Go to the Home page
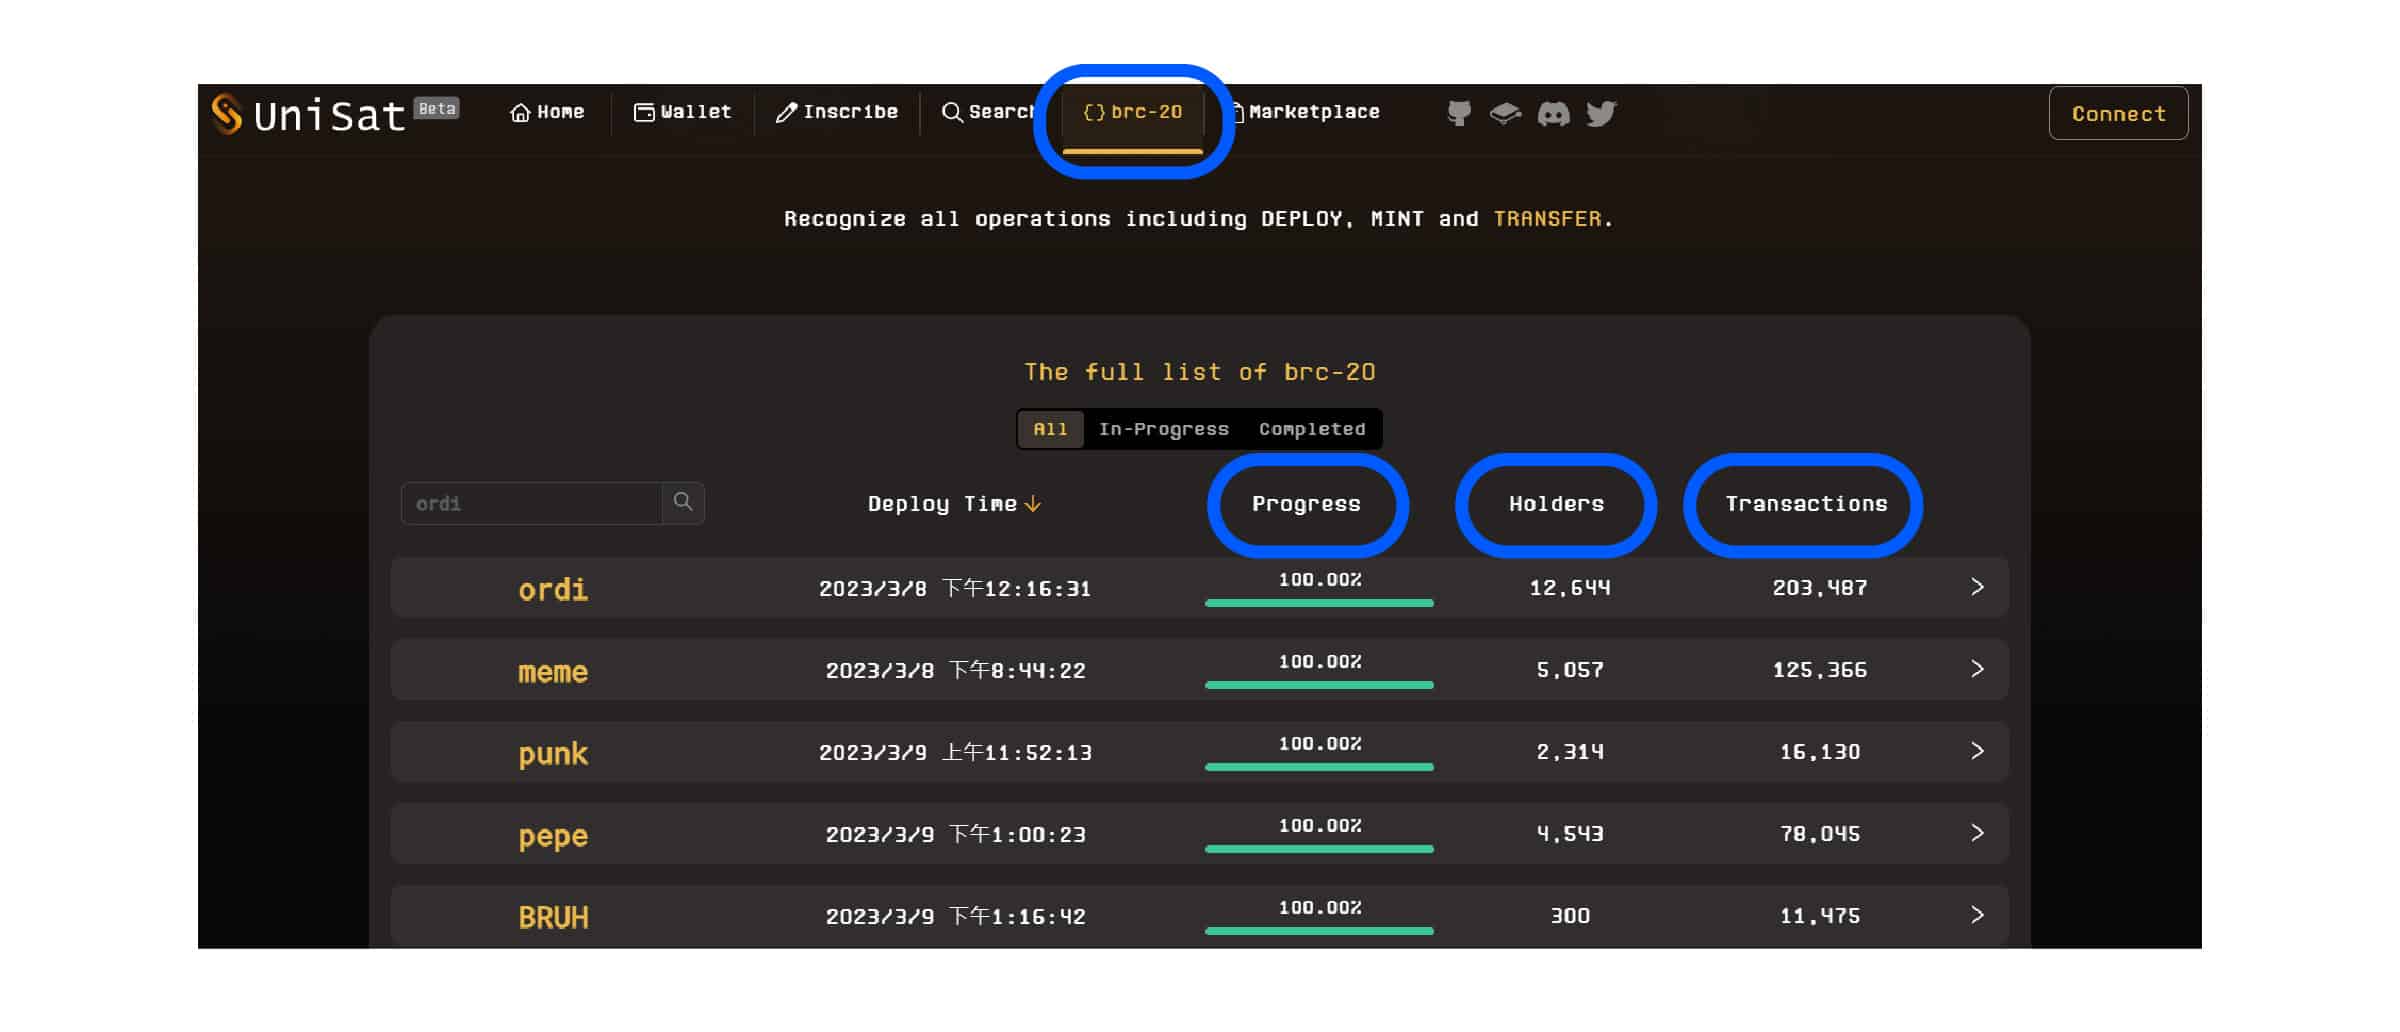Image resolution: width=2400 pixels, height=1032 pixels. pyautogui.click(x=547, y=112)
